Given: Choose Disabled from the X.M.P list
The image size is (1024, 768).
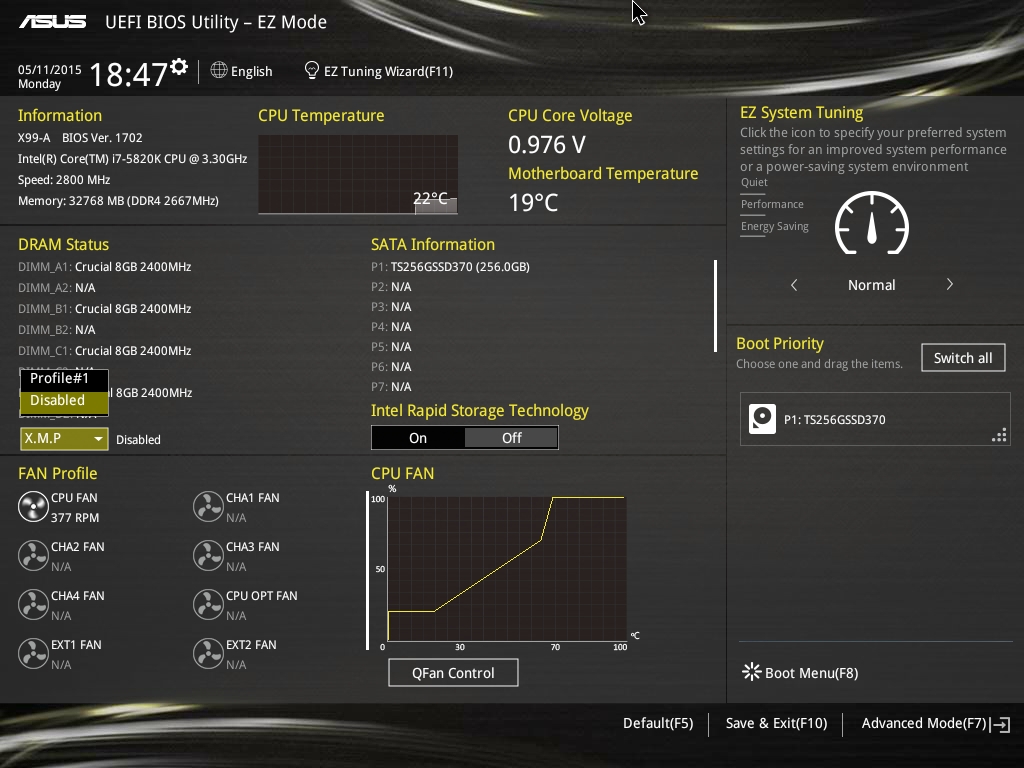Looking at the screenshot, I should click(64, 401).
